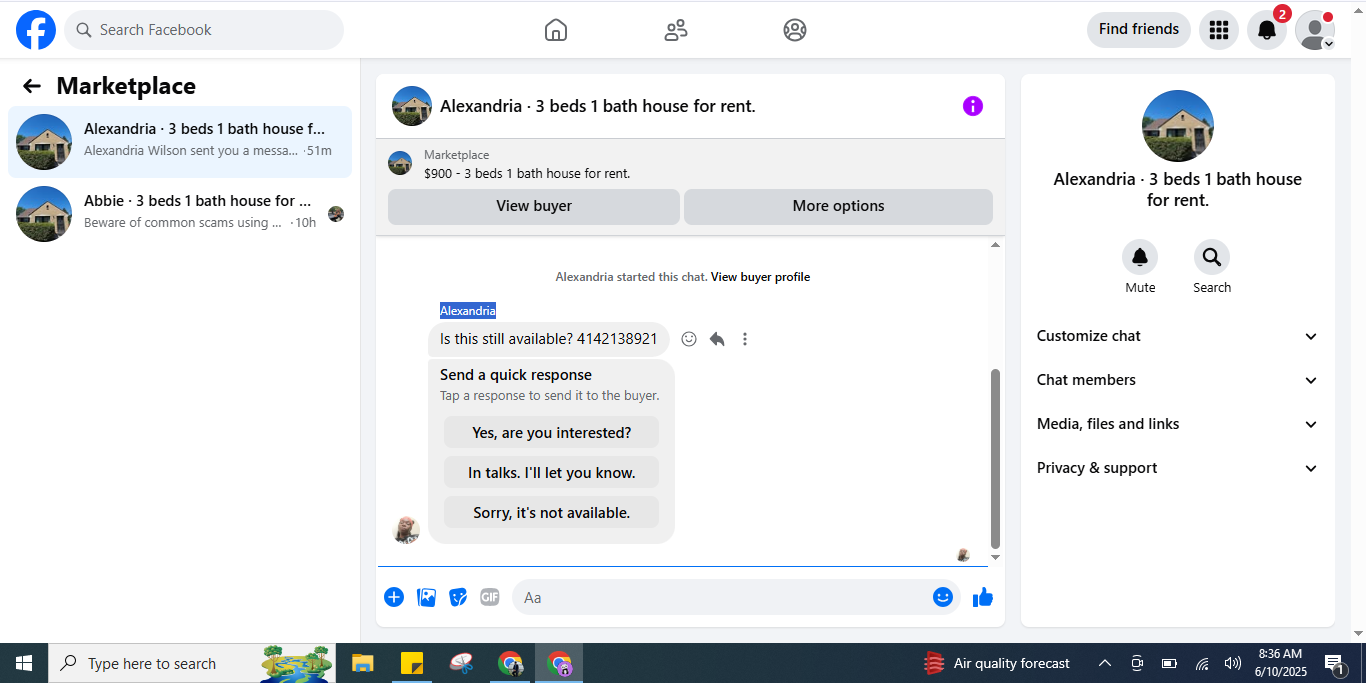Open the GIF selector

(489, 597)
